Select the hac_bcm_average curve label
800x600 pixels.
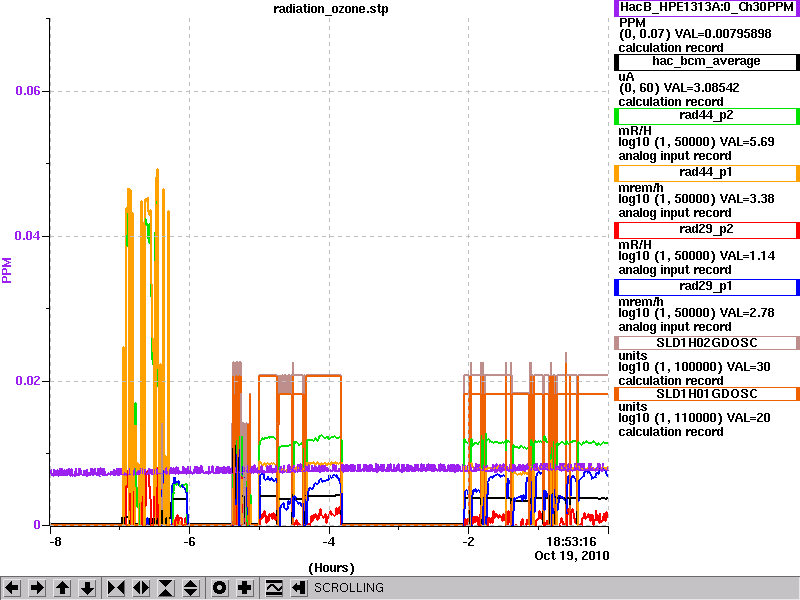coord(707,62)
